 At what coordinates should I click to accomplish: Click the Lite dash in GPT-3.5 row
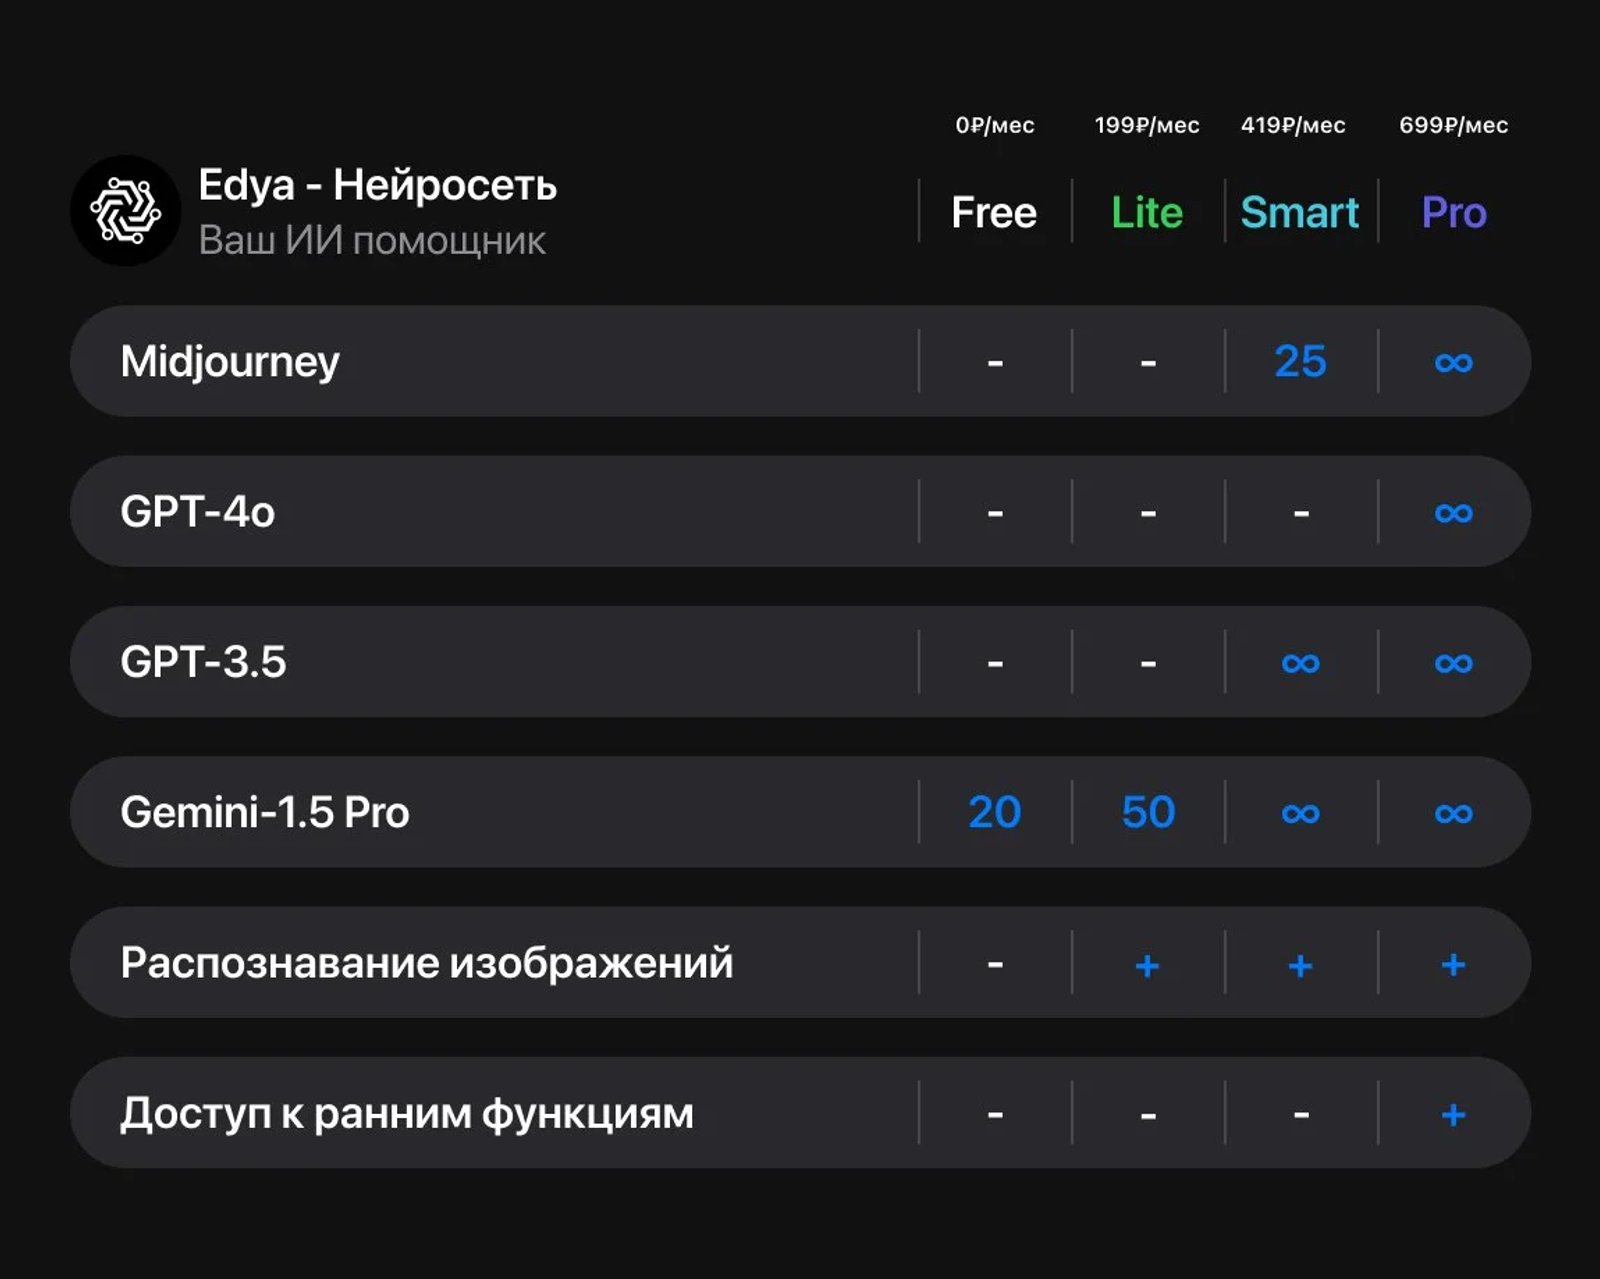(1148, 664)
